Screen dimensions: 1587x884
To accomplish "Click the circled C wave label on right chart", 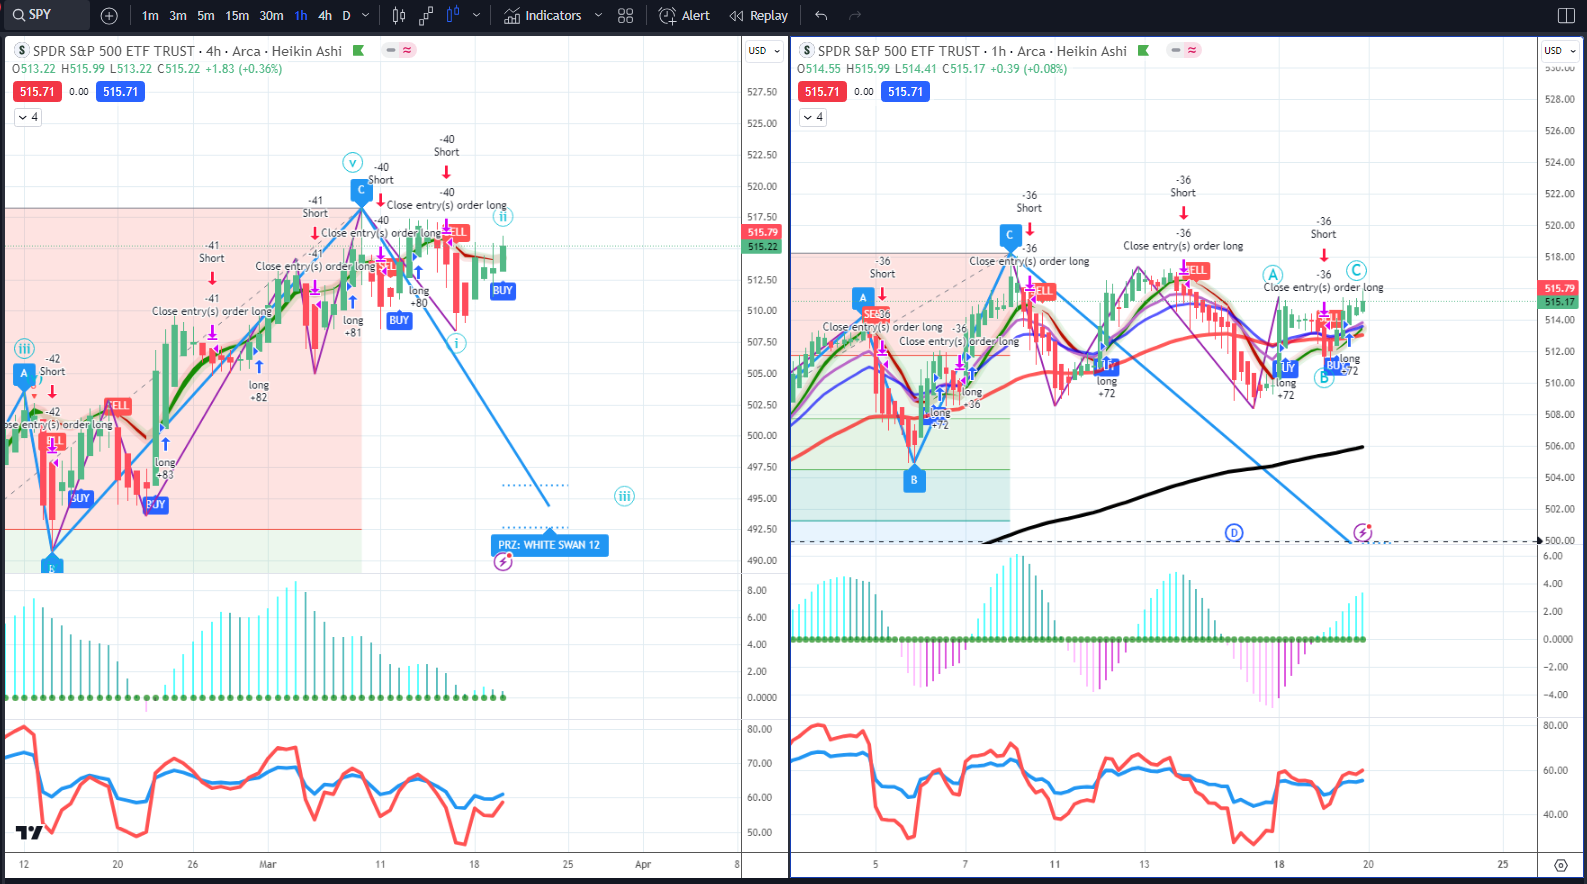I will tap(1356, 270).
